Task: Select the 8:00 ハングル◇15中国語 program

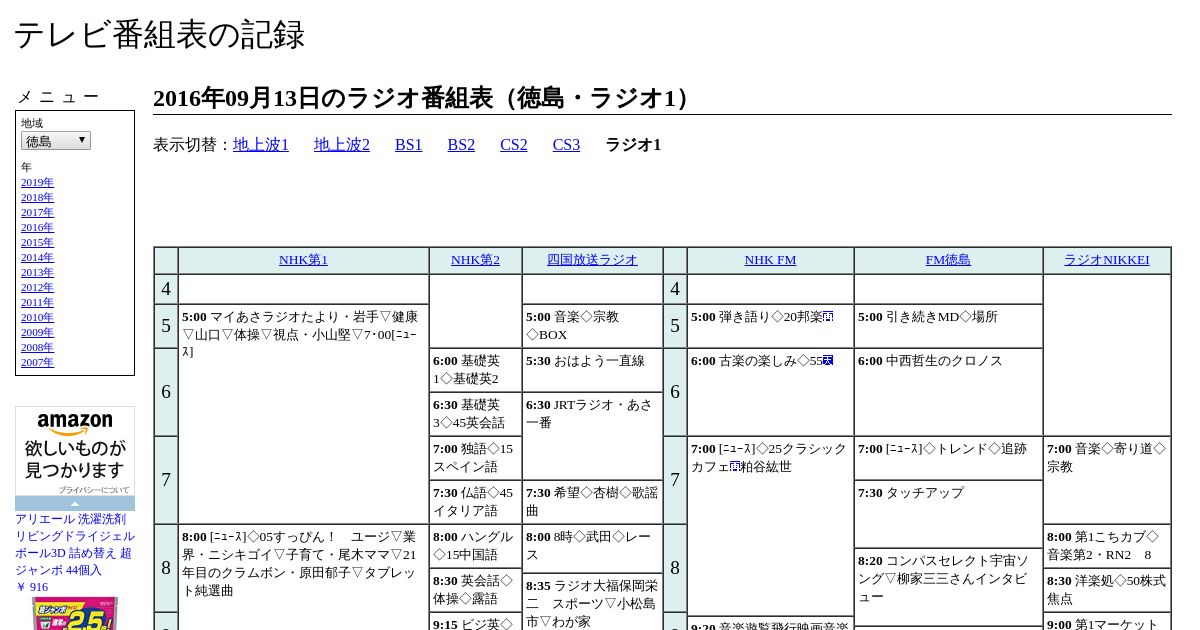Action: click(x=475, y=546)
